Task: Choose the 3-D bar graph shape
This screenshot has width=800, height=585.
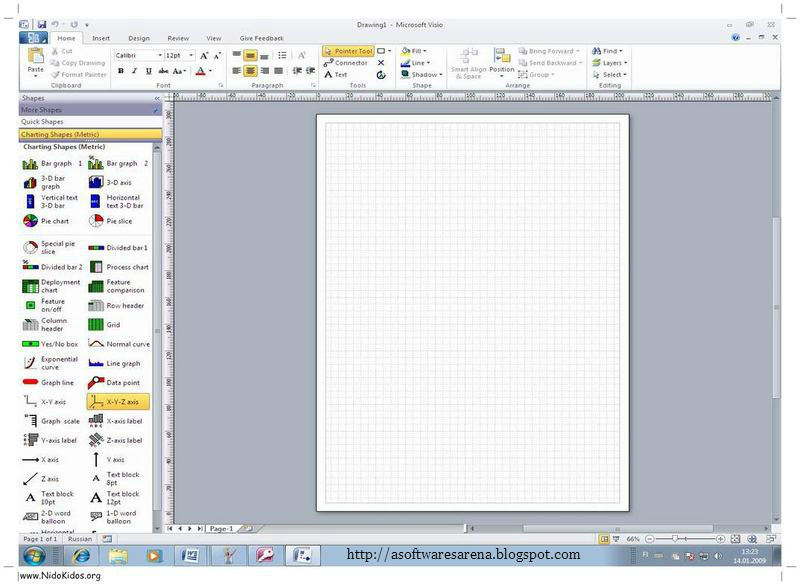Action: click(45, 182)
